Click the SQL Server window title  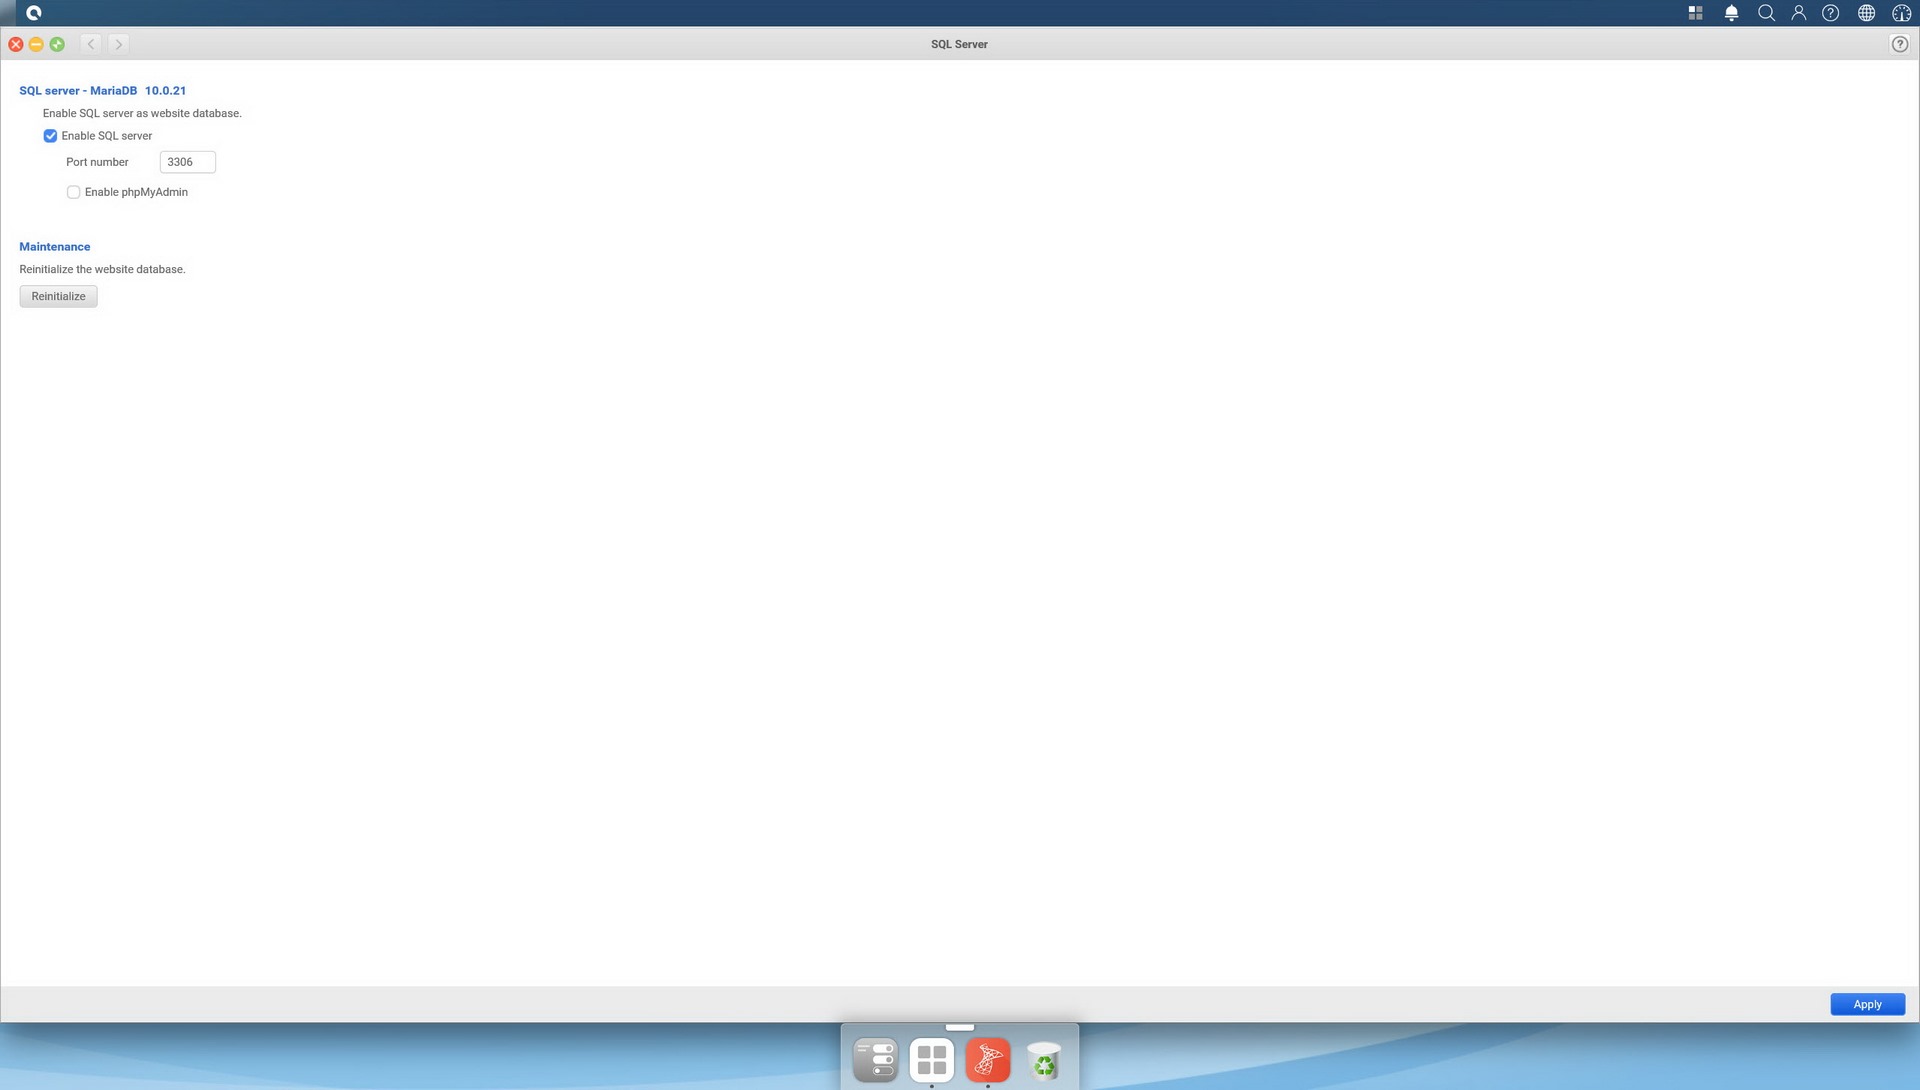(x=959, y=44)
